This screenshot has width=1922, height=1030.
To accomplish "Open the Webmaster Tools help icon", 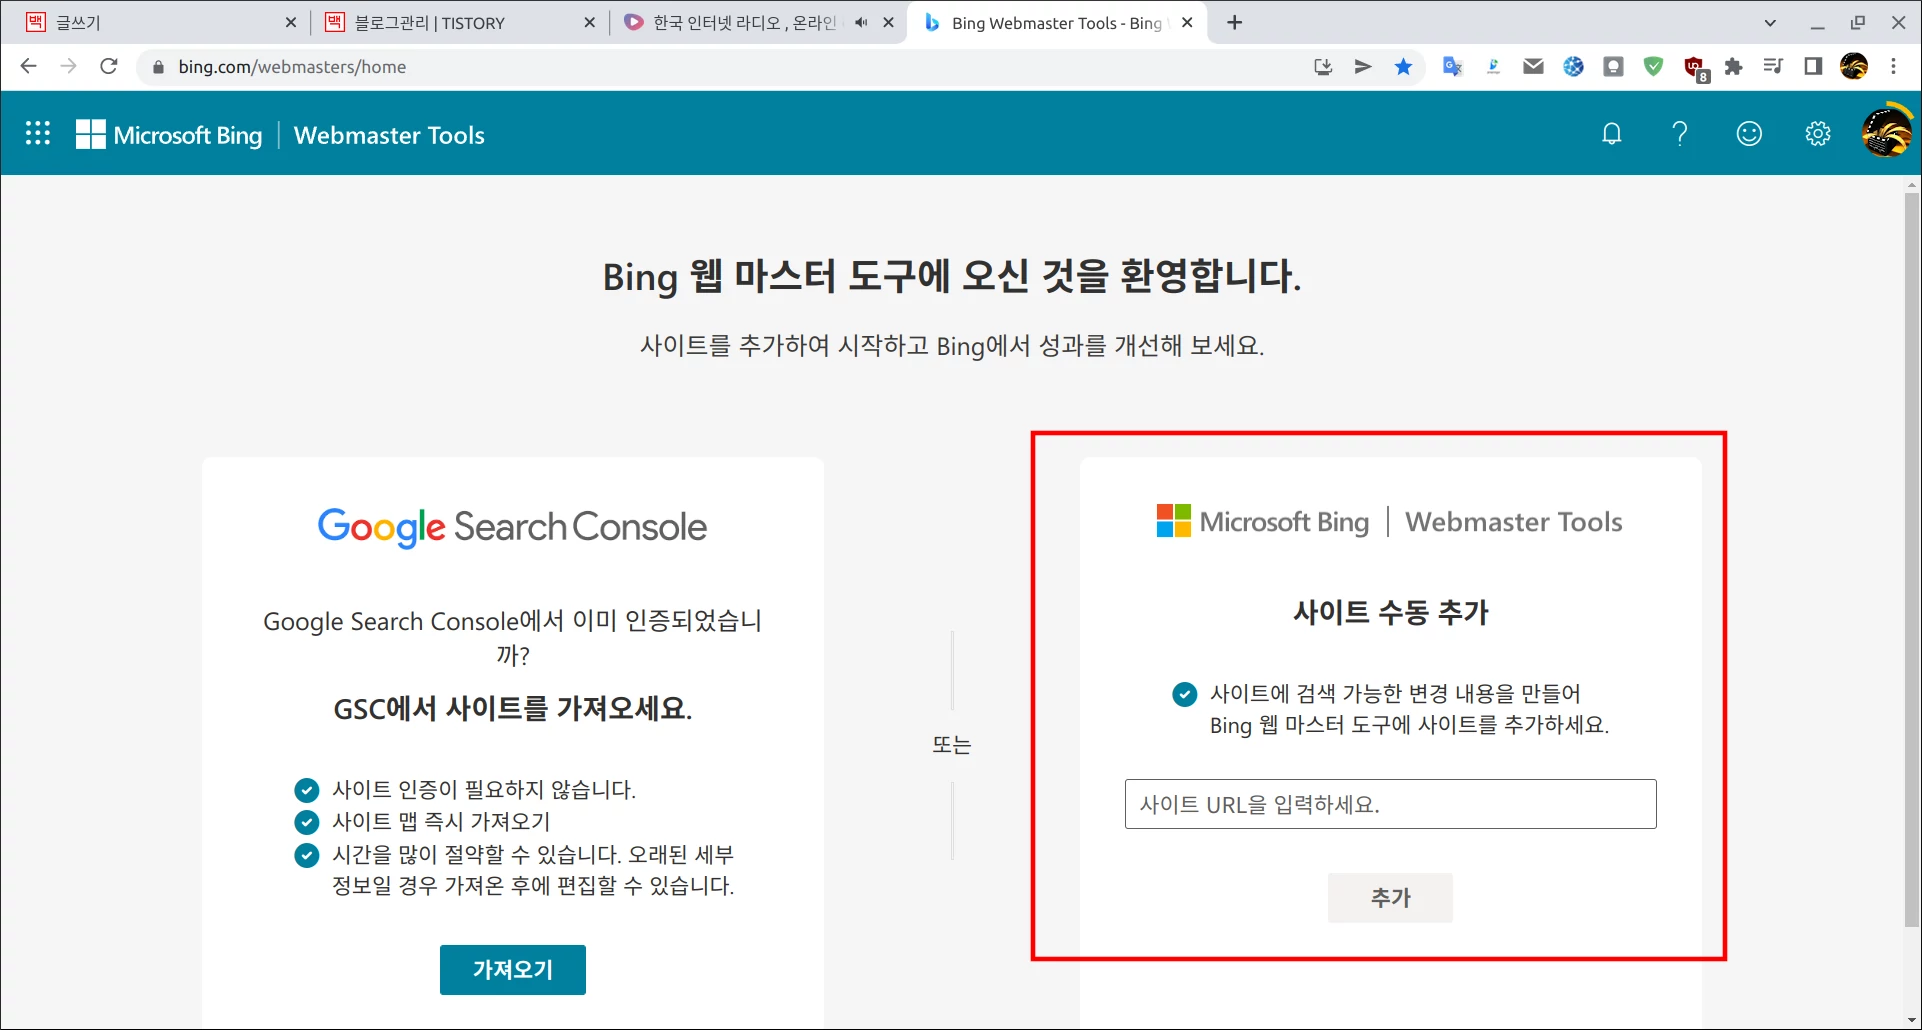I will (1680, 133).
